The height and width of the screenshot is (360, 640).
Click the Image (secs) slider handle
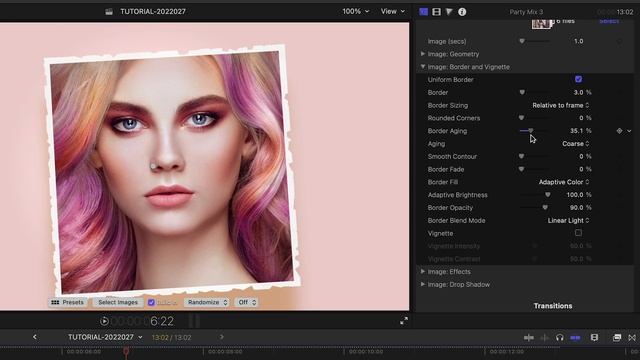click(522, 41)
